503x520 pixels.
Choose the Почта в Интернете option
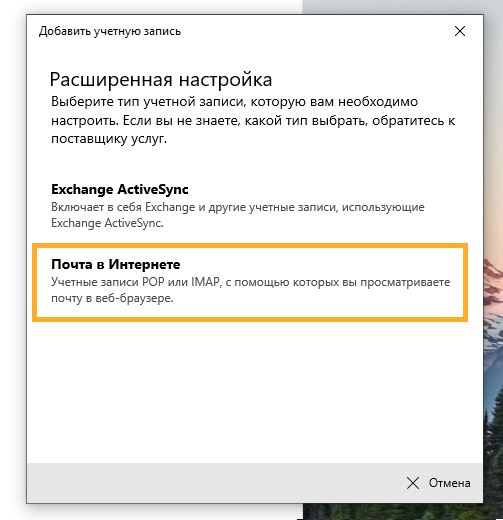[250, 283]
